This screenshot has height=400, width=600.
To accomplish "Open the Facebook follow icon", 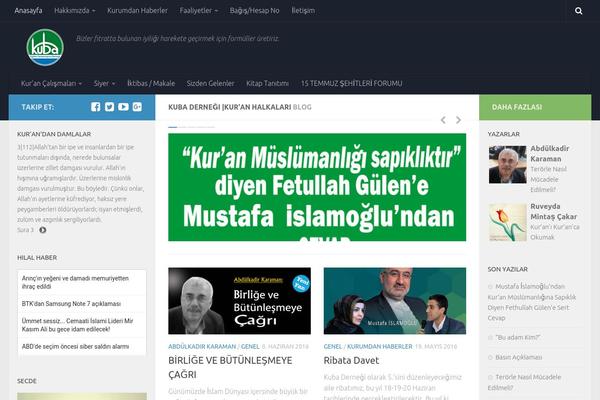I will [96, 107].
